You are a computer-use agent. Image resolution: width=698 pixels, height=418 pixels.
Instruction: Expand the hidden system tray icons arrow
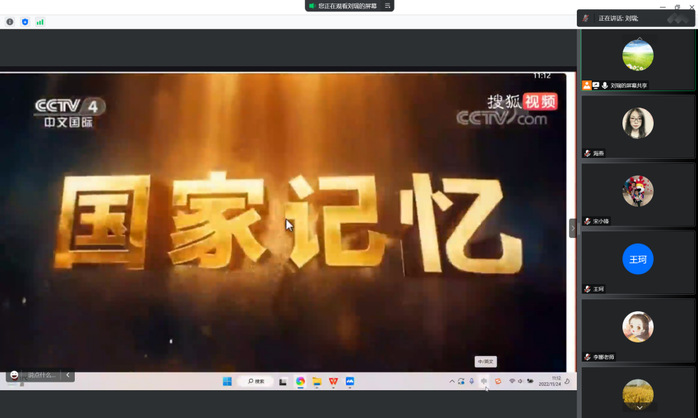[449, 381]
